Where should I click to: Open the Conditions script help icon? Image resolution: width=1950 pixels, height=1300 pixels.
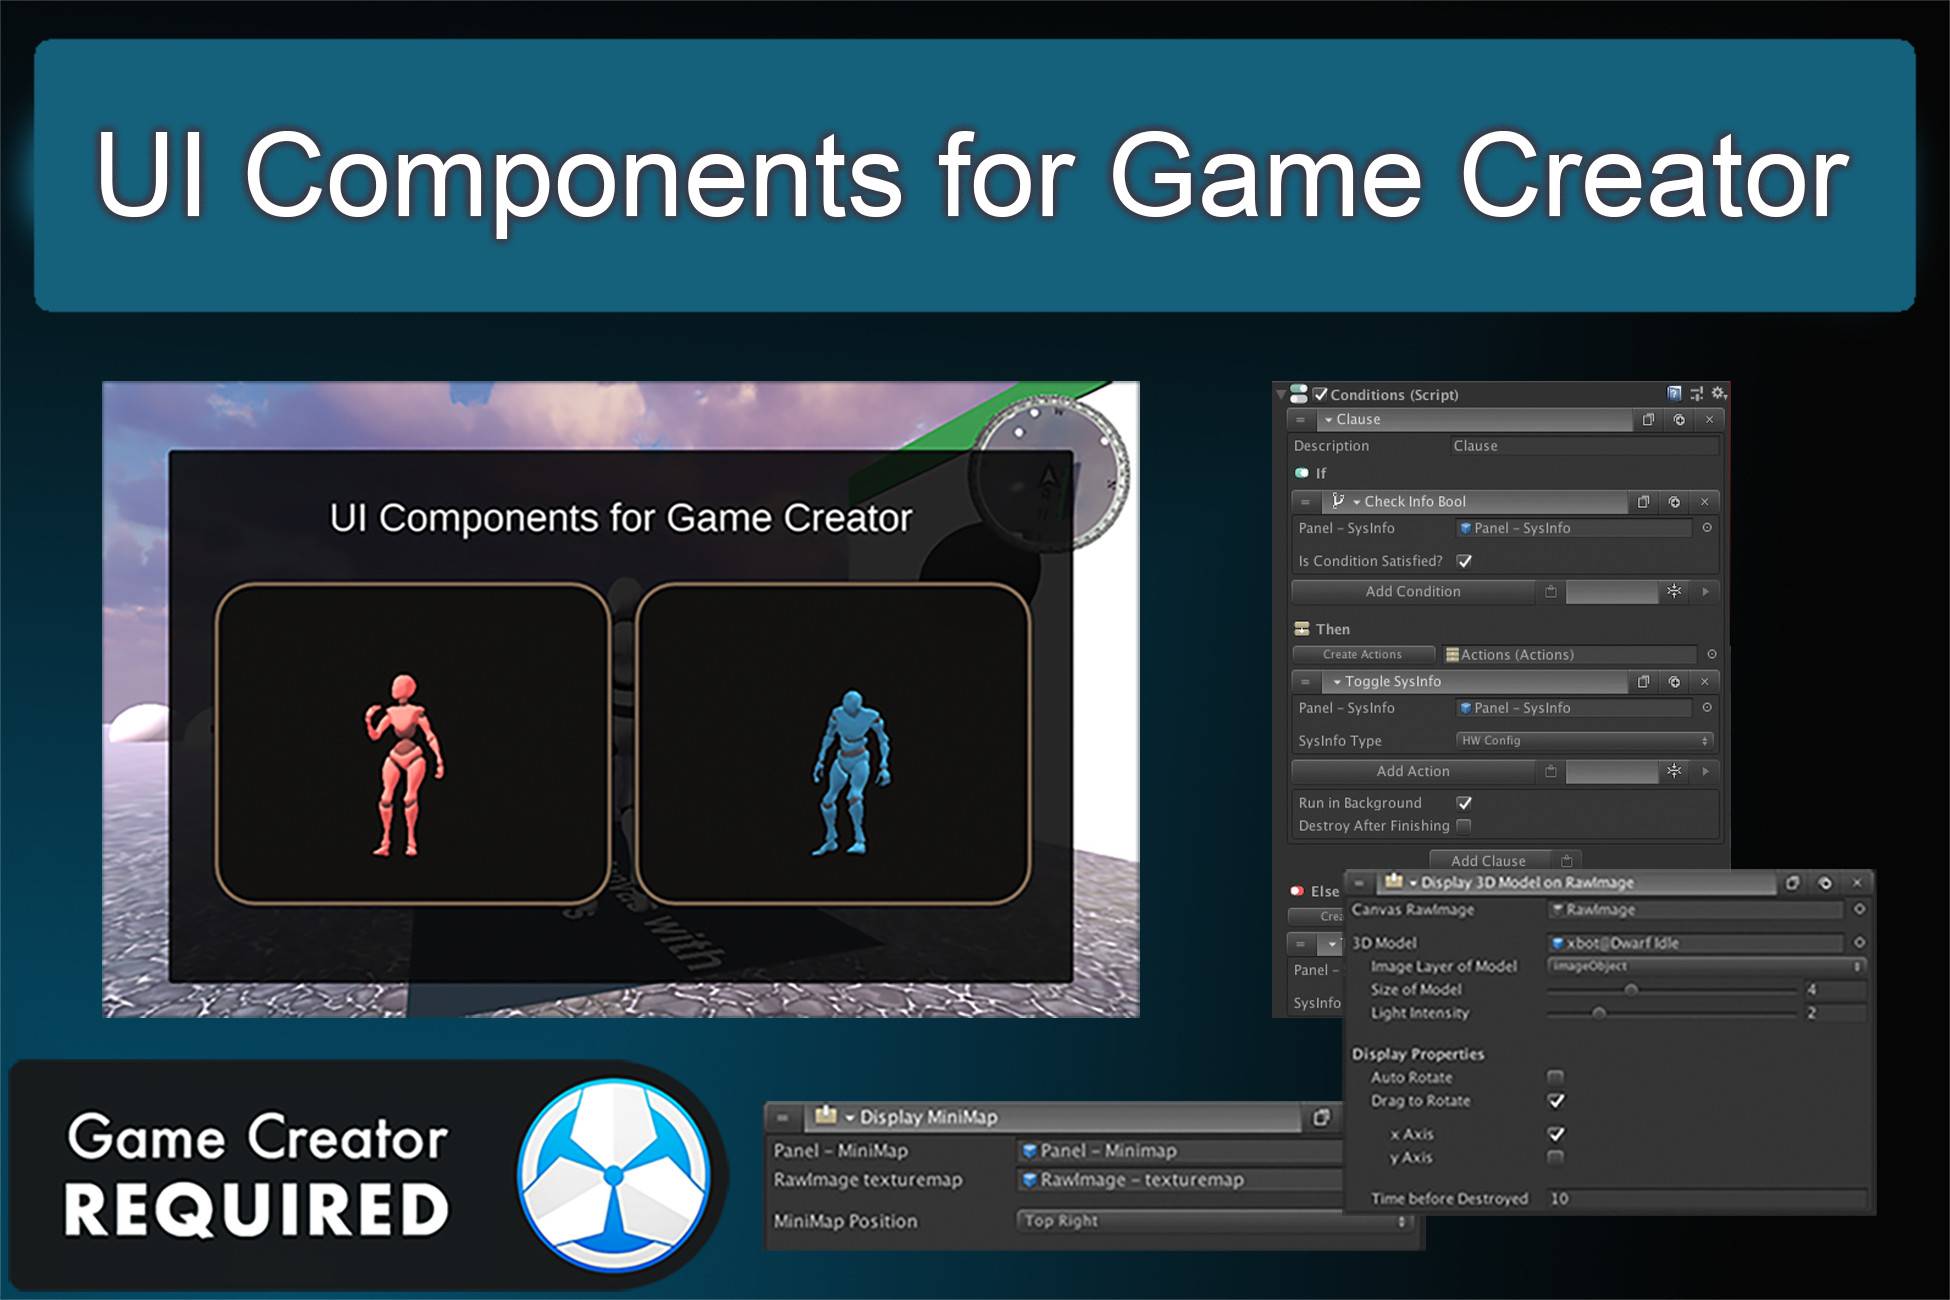[x=1674, y=394]
